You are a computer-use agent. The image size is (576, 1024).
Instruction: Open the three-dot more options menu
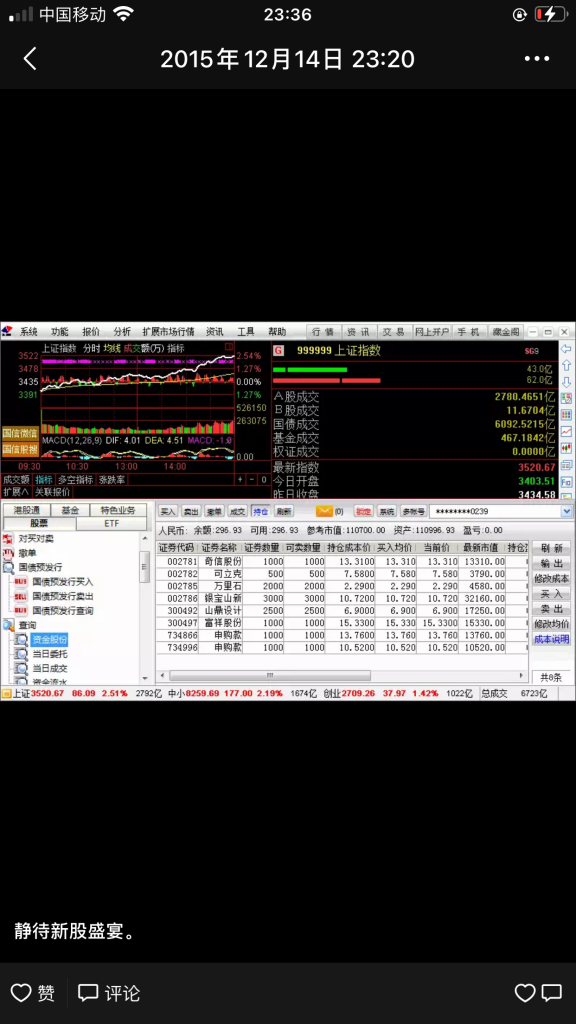[x=537, y=59]
